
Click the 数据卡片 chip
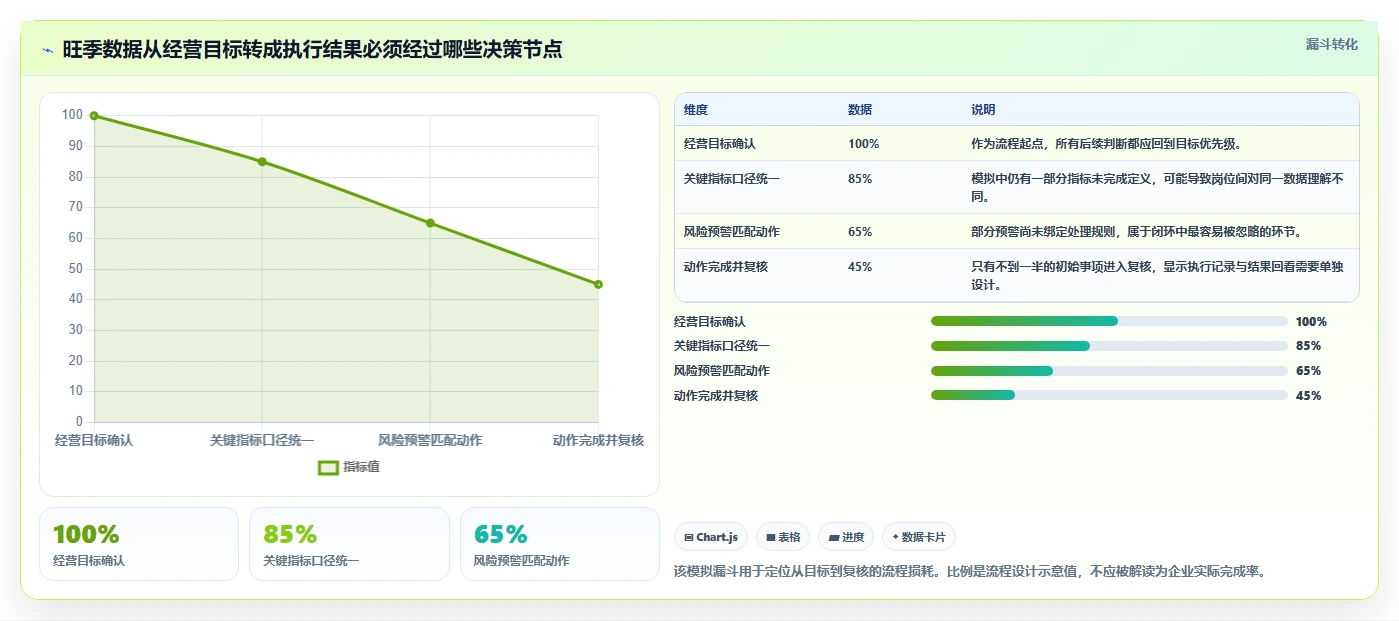point(918,537)
